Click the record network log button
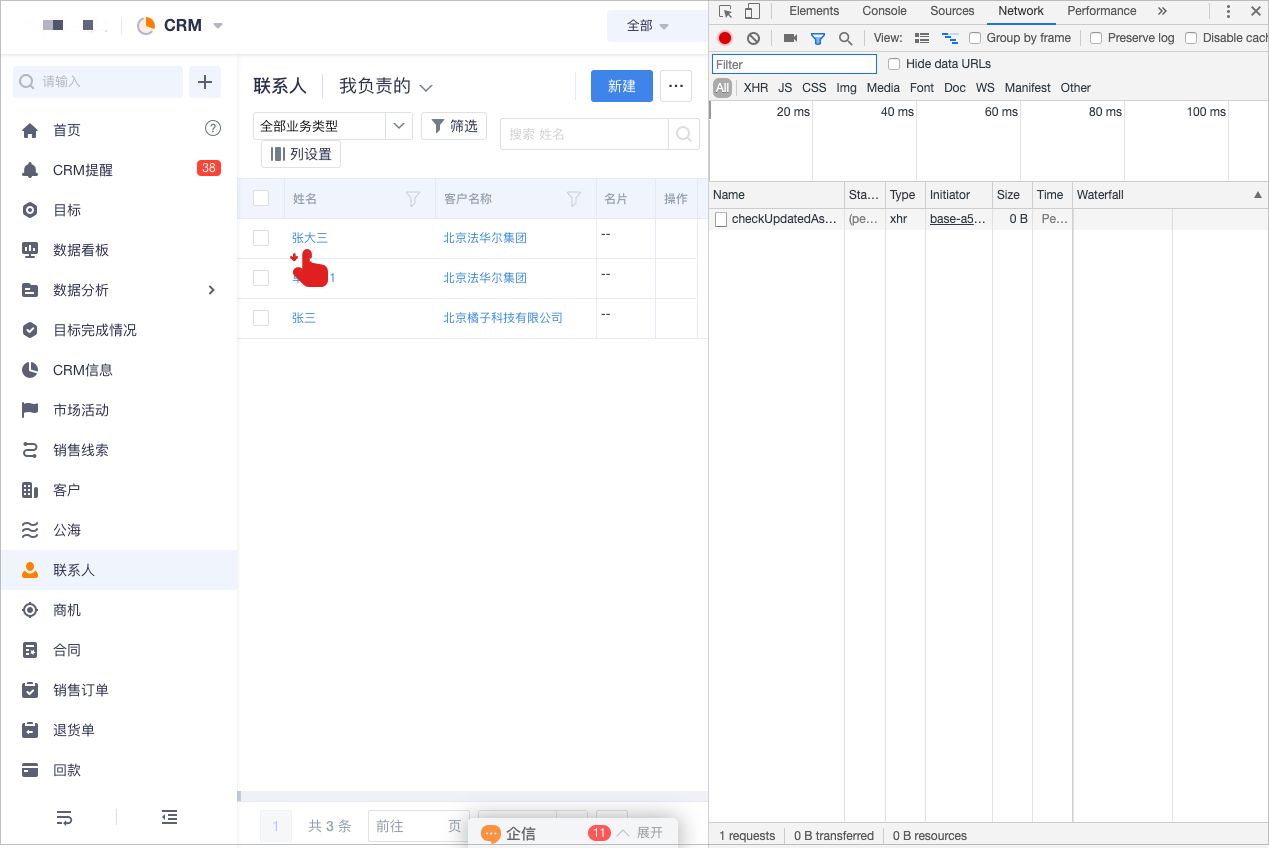 click(x=725, y=38)
